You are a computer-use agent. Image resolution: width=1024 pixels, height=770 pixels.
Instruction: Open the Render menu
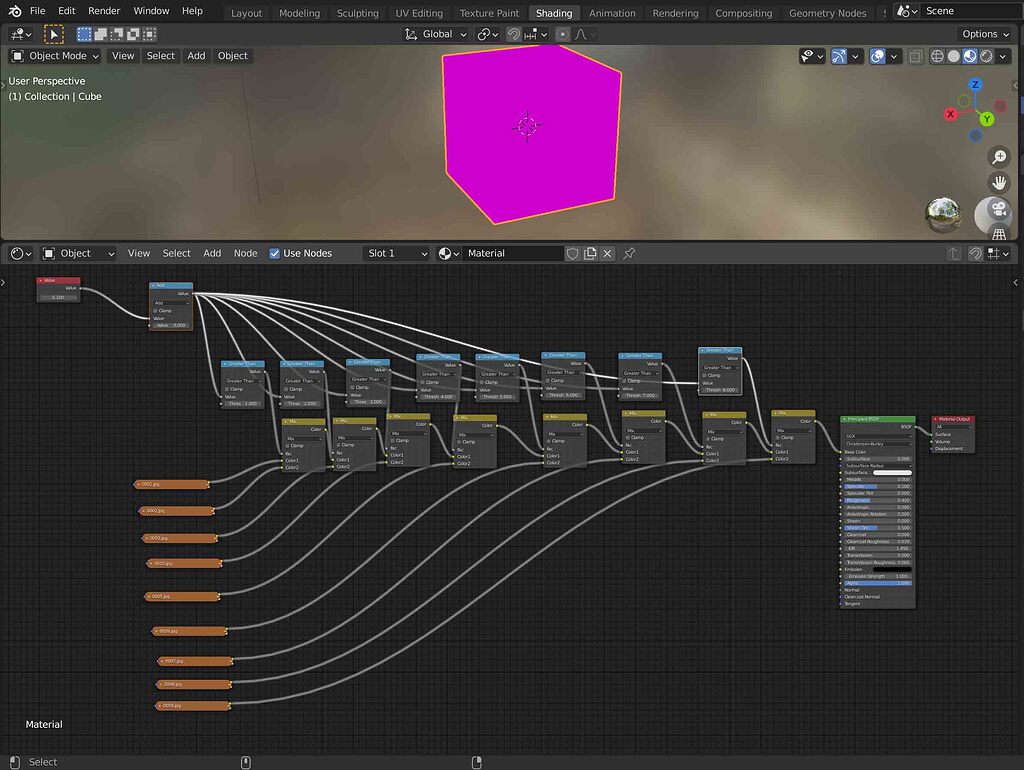(x=104, y=11)
